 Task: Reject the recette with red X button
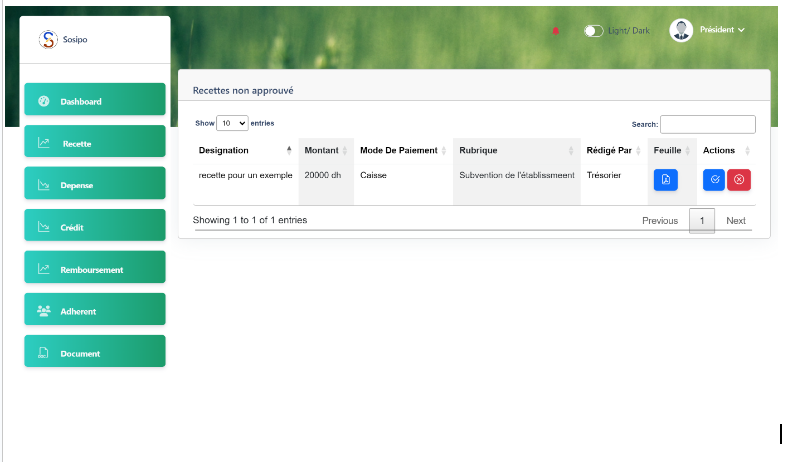(739, 180)
